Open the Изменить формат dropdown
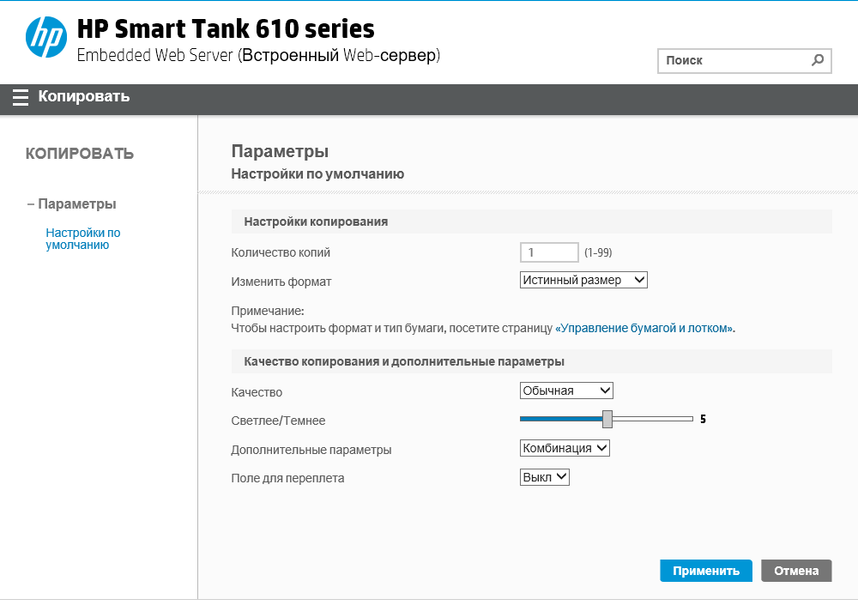Viewport: 858px width, 600px height. (x=584, y=281)
